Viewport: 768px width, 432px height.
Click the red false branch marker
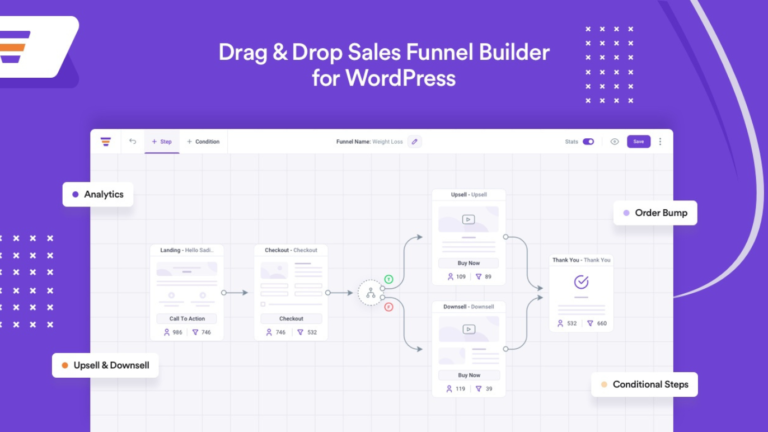click(x=388, y=307)
